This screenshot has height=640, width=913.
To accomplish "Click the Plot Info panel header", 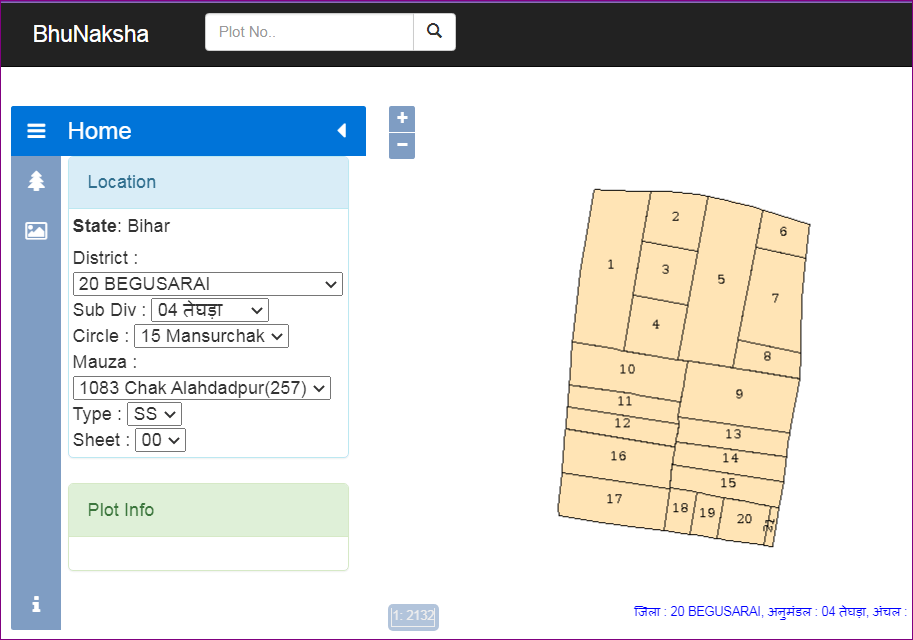I will click(121, 510).
